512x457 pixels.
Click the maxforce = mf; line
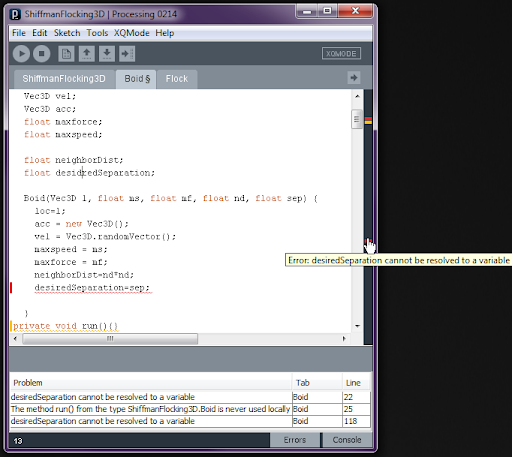[71, 262]
